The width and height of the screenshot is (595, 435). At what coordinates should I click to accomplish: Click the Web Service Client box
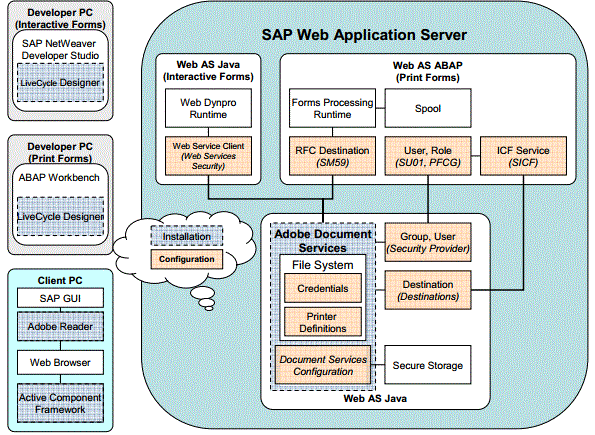pos(208,156)
